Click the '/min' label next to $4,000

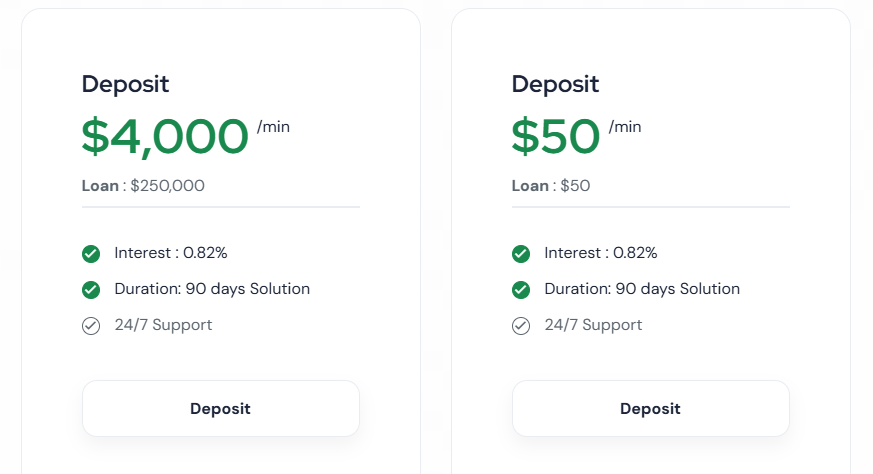coord(273,127)
